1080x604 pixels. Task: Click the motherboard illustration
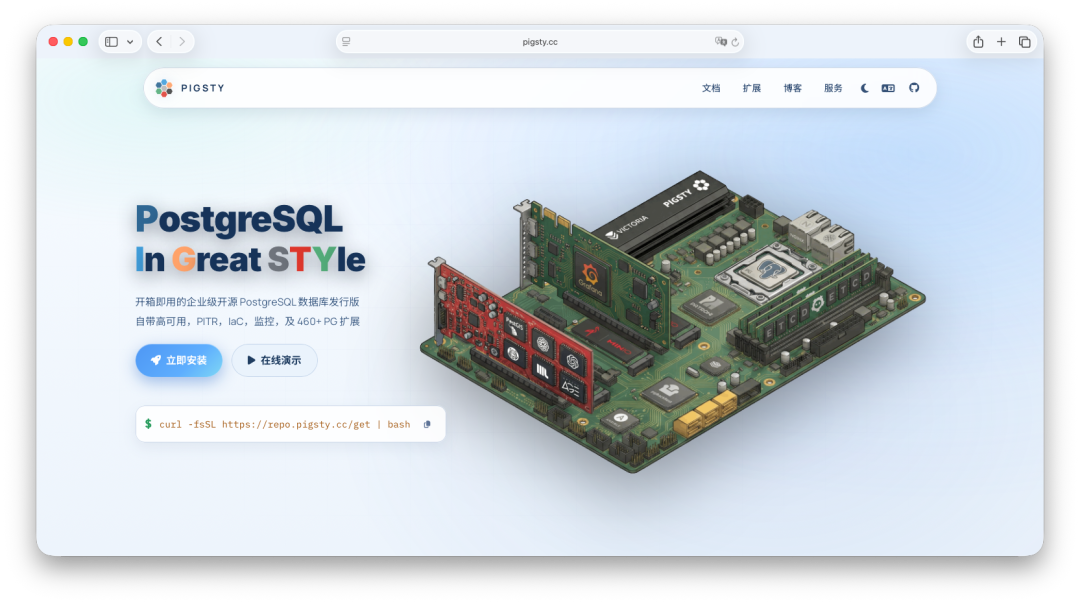click(x=672, y=322)
